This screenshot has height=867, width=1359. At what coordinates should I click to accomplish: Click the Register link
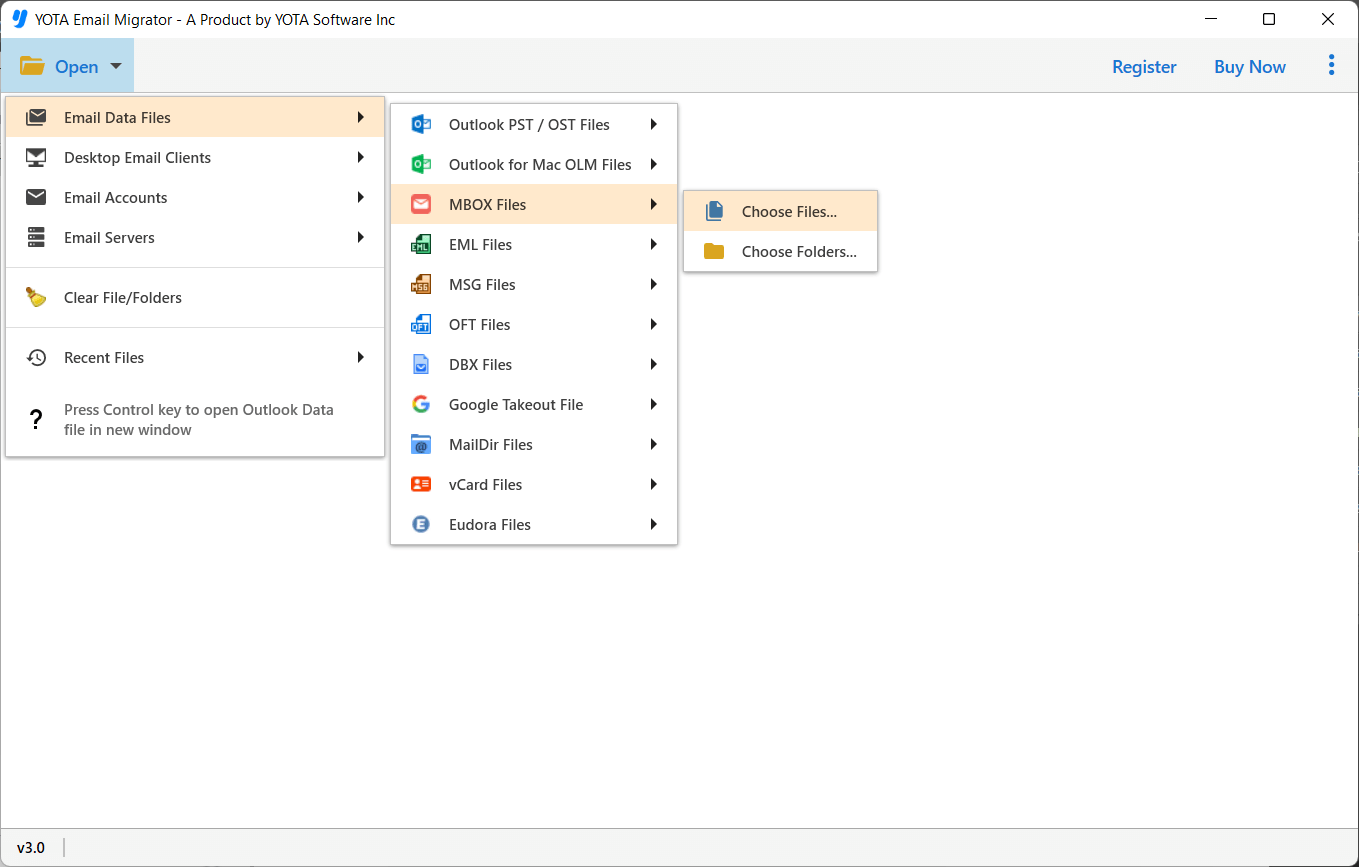[x=1144, y=66]
